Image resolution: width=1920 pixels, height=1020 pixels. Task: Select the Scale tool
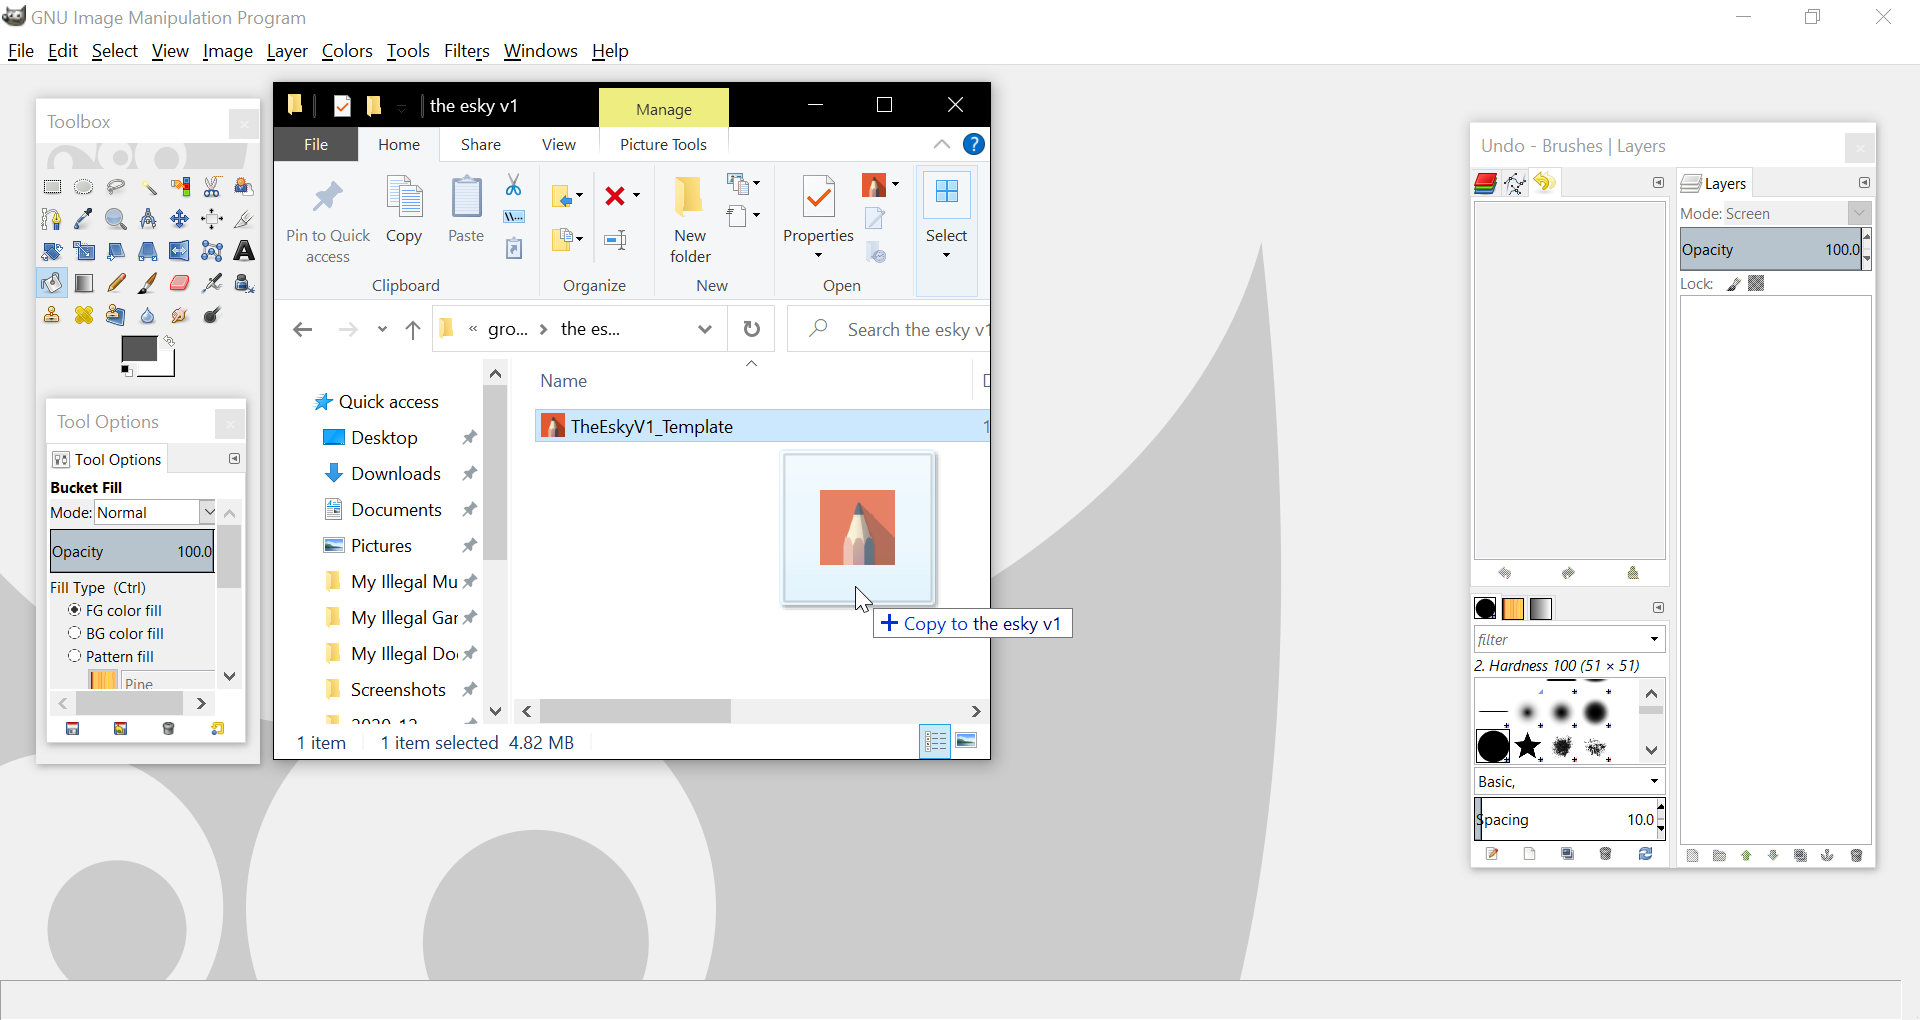[84, 251]
